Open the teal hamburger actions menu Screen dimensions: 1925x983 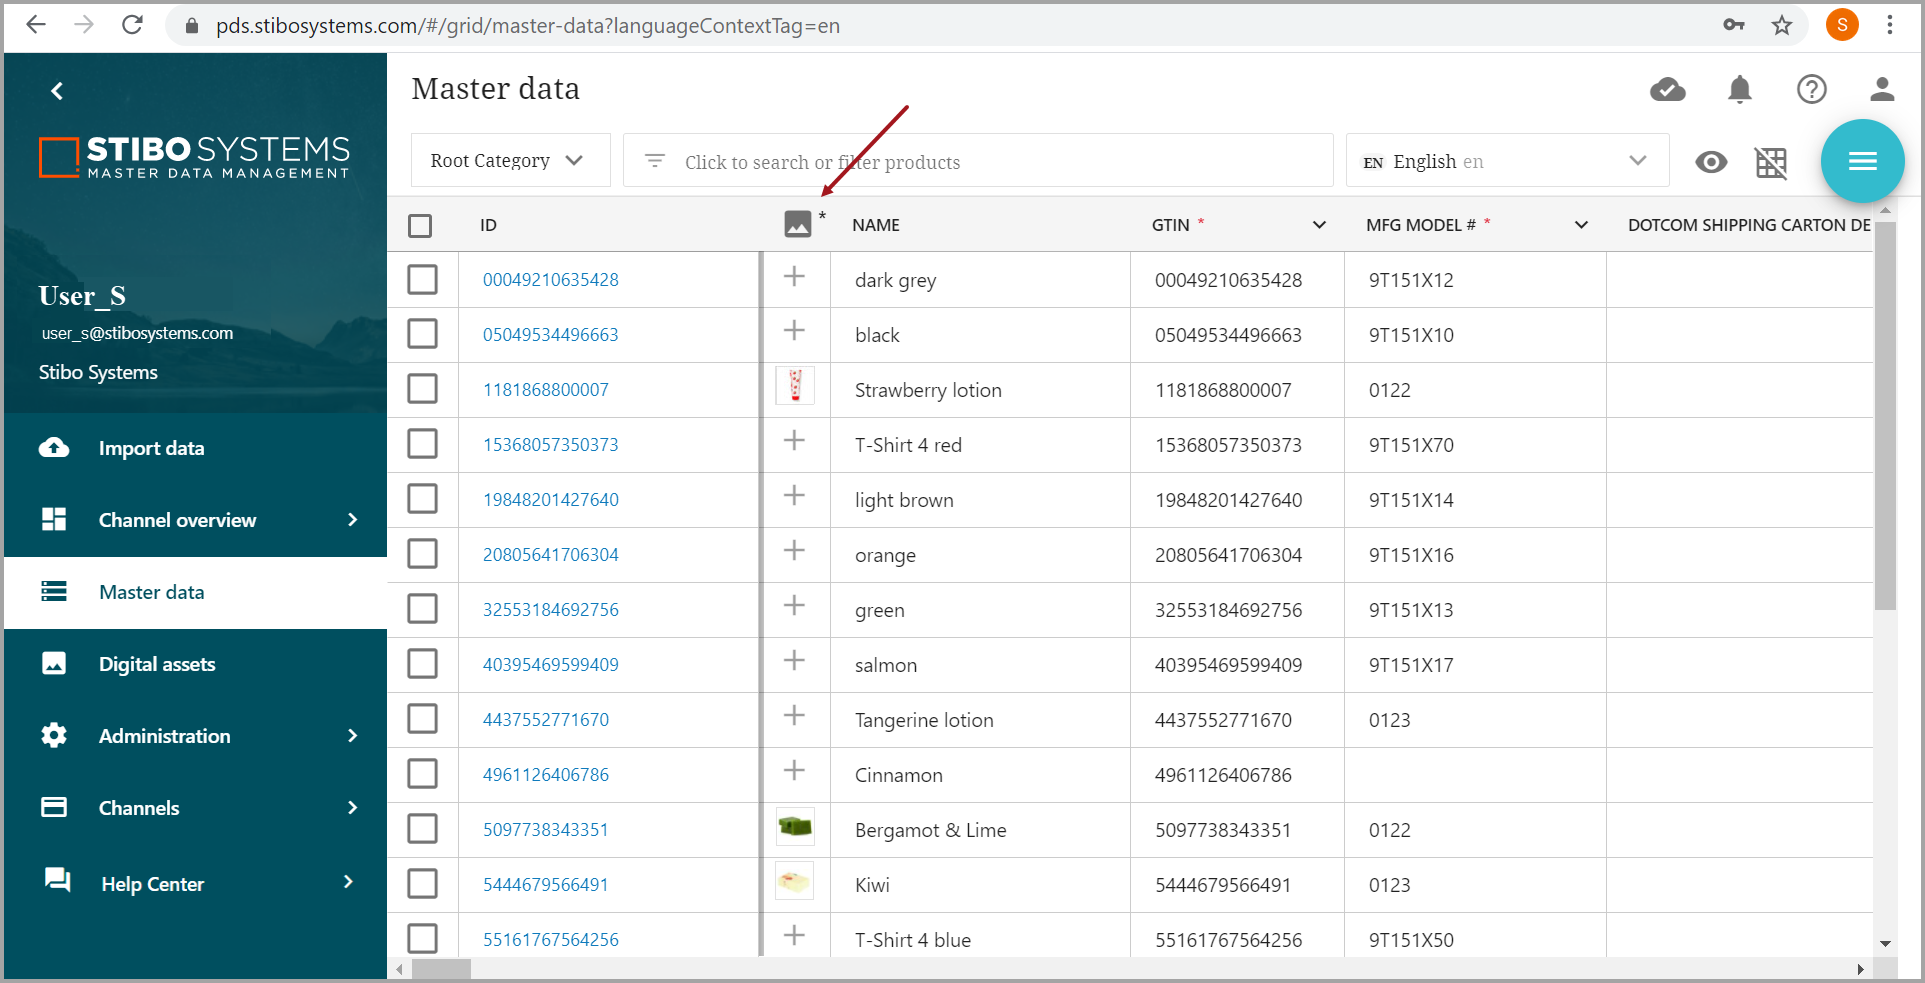(x=1861, y=161)
